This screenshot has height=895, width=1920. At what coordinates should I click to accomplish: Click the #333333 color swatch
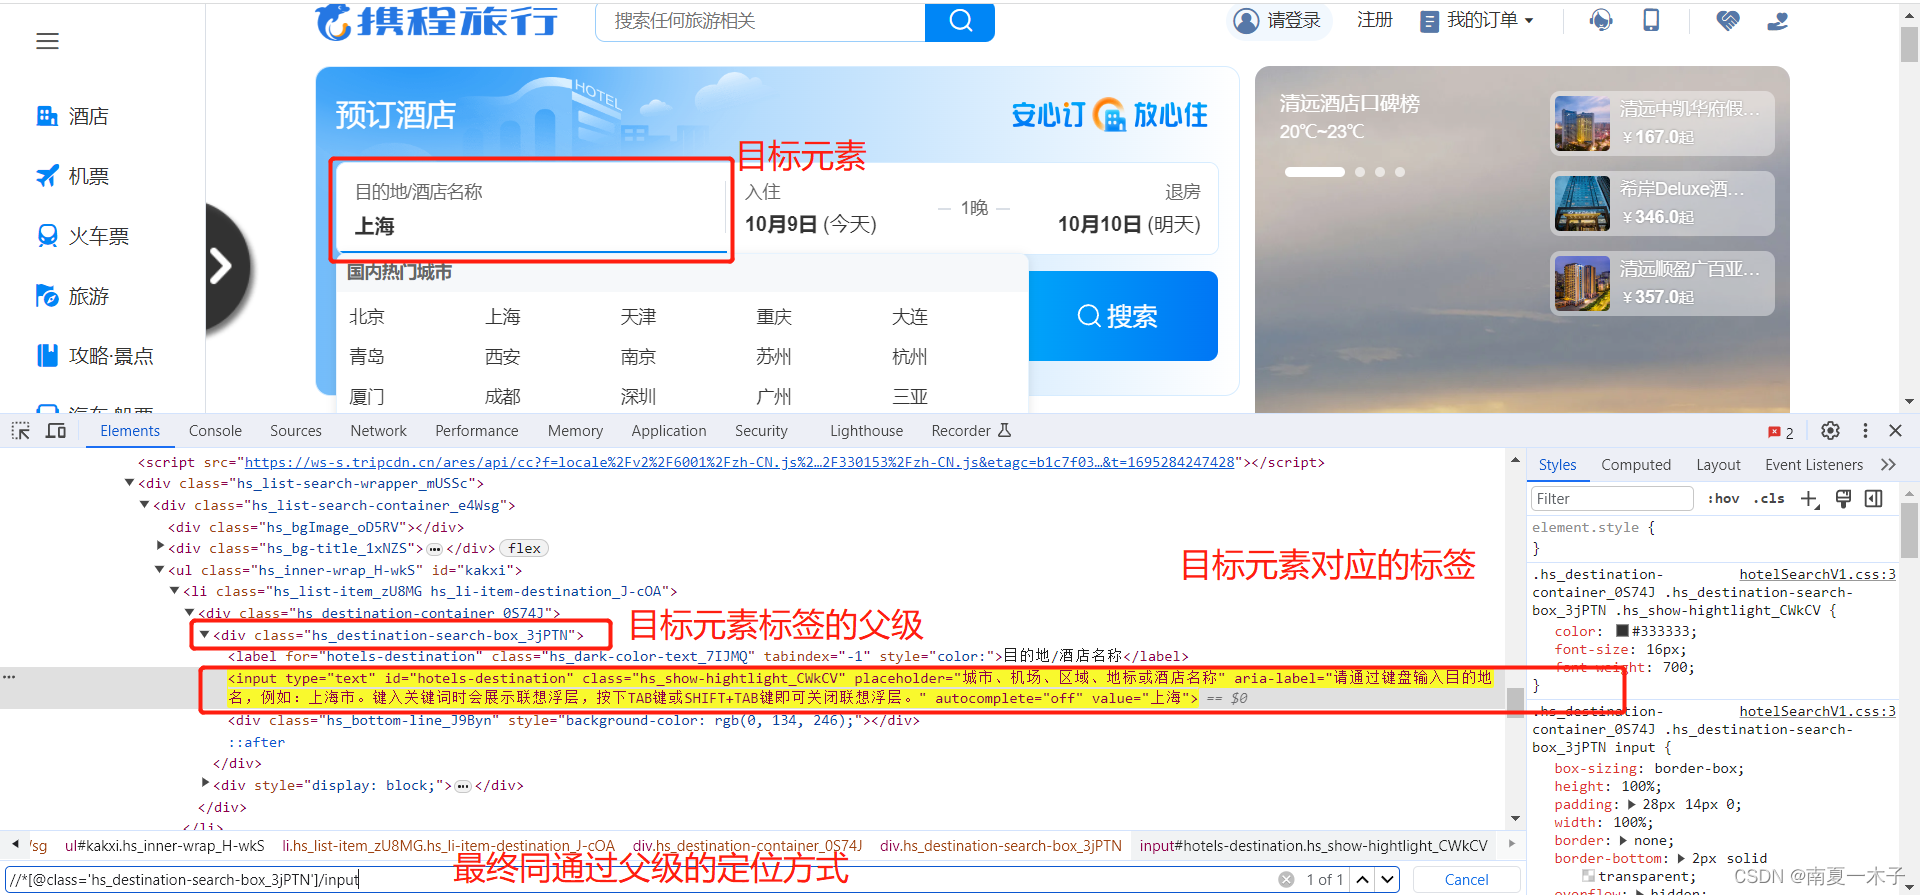pos(1622,631)
